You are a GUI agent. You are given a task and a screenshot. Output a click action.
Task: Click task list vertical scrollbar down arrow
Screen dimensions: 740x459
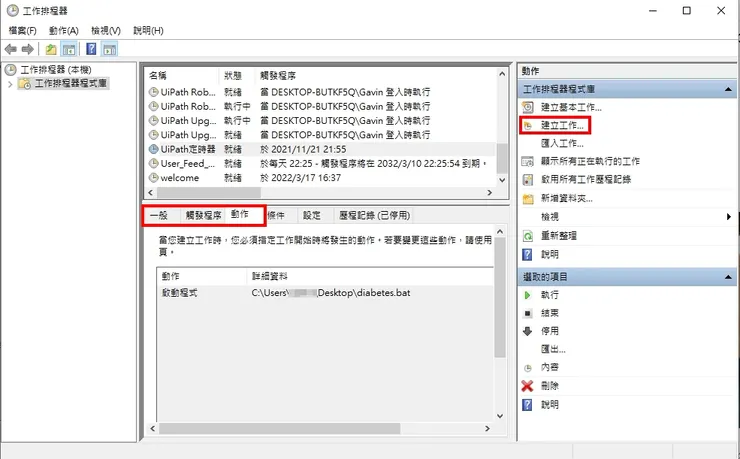click(502, 180)
